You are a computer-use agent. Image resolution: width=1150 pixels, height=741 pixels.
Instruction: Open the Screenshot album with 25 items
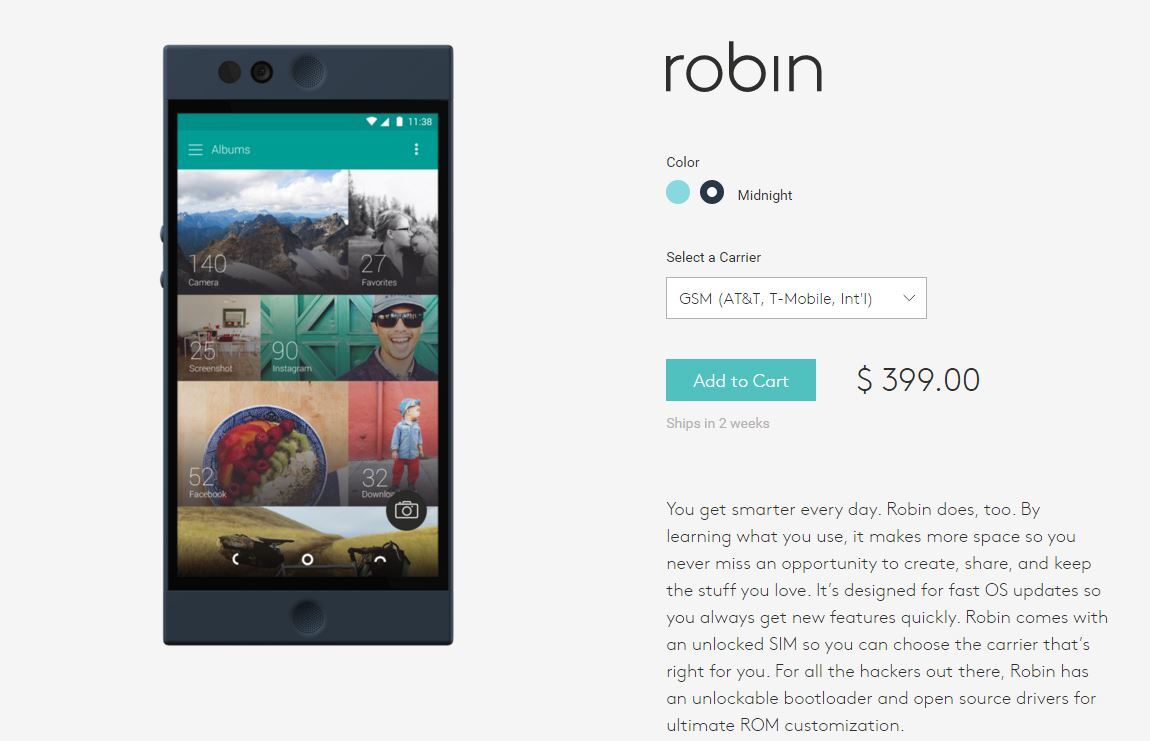(219, 338)
